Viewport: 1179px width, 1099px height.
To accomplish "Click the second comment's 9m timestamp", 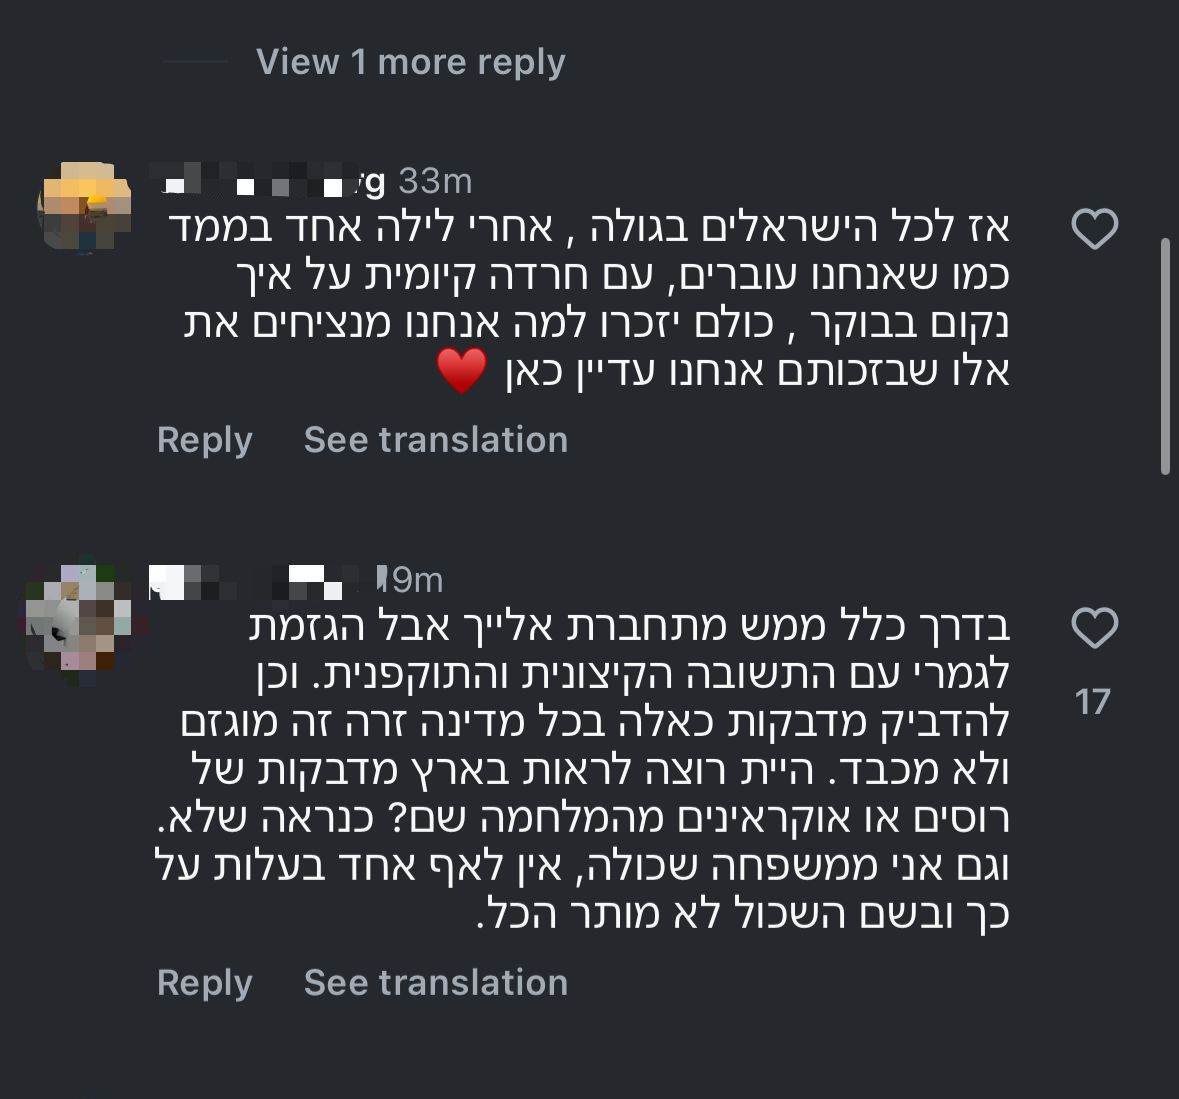I will click(412, 580).
